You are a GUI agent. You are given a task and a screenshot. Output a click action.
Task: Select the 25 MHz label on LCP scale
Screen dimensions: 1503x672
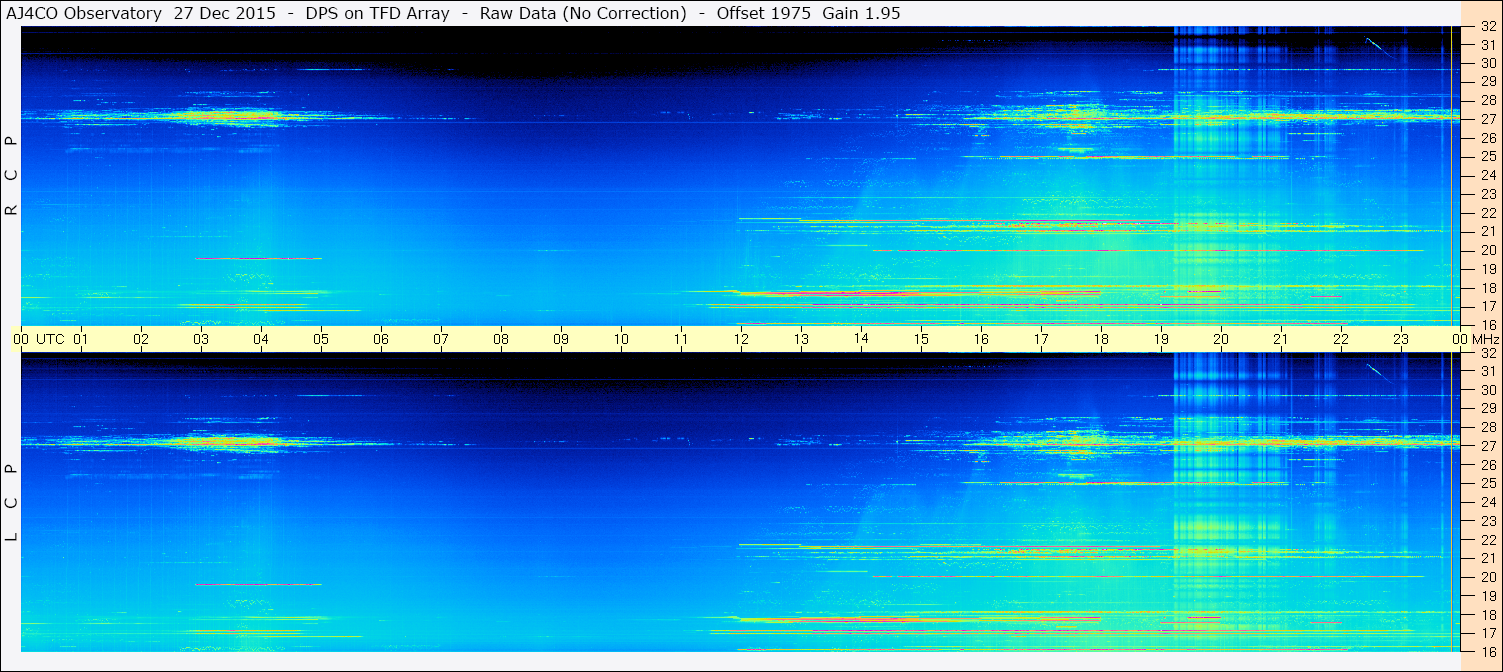(1487, 484)
